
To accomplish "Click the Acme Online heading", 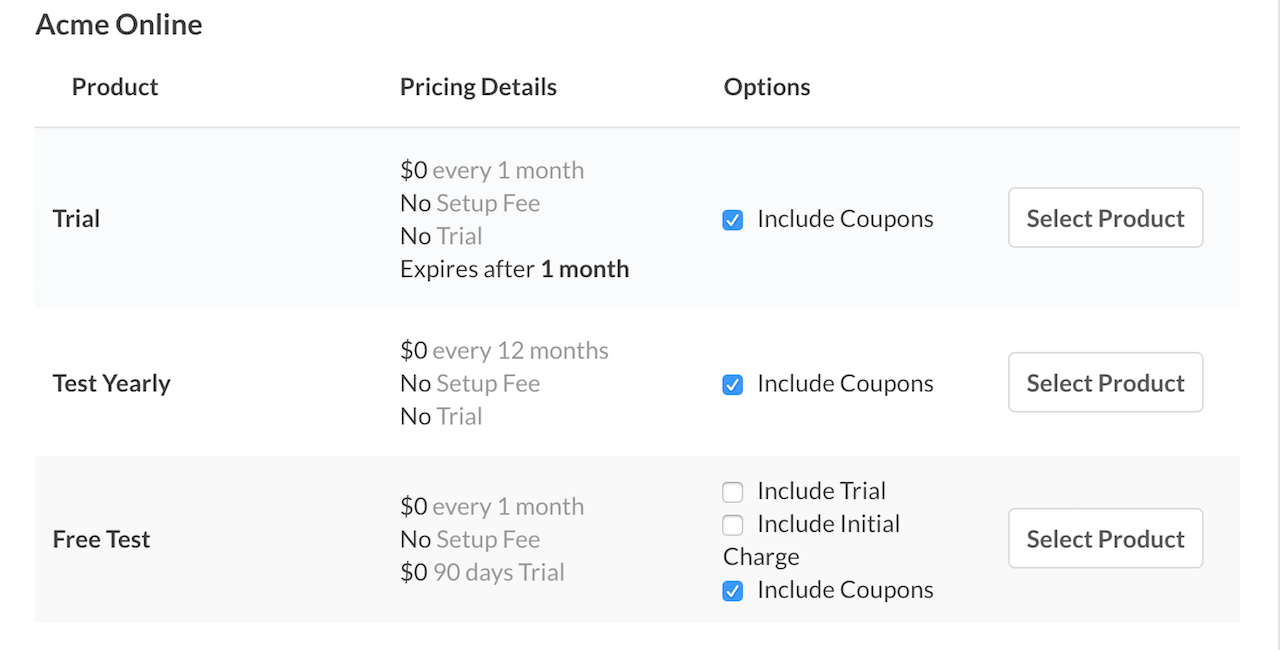I will 118,24.
